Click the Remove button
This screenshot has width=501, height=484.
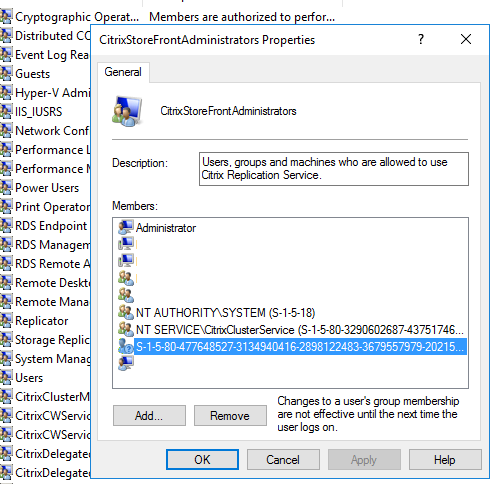click(230, 416)
